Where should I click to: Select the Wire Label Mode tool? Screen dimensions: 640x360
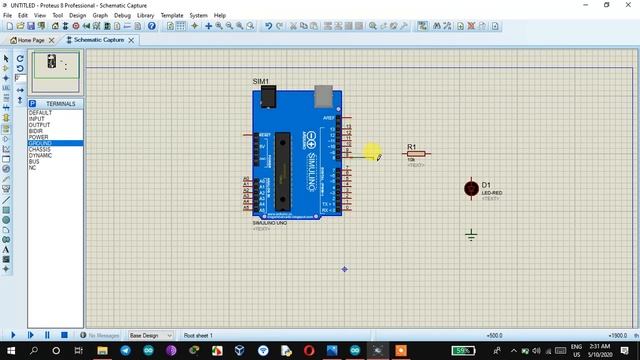click(x=6, y=88)
